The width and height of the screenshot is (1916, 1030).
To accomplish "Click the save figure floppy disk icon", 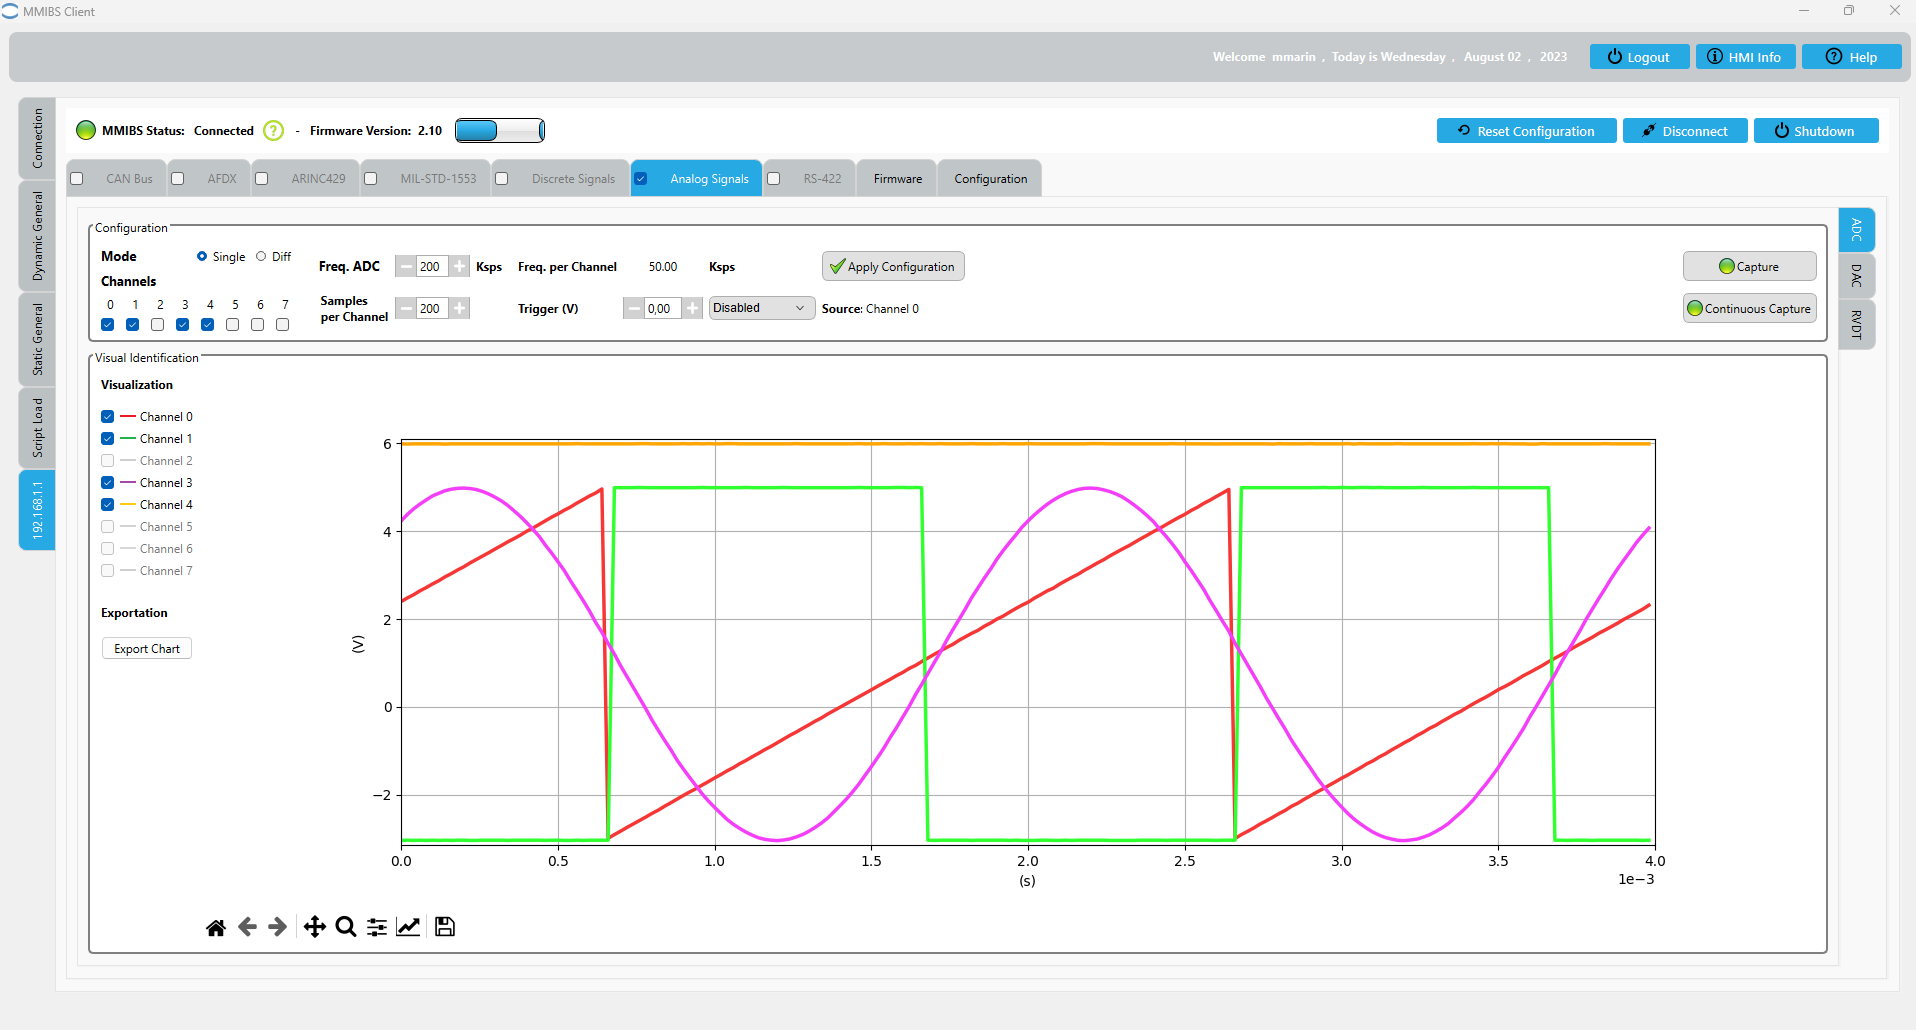I will (x=445, y=928).
